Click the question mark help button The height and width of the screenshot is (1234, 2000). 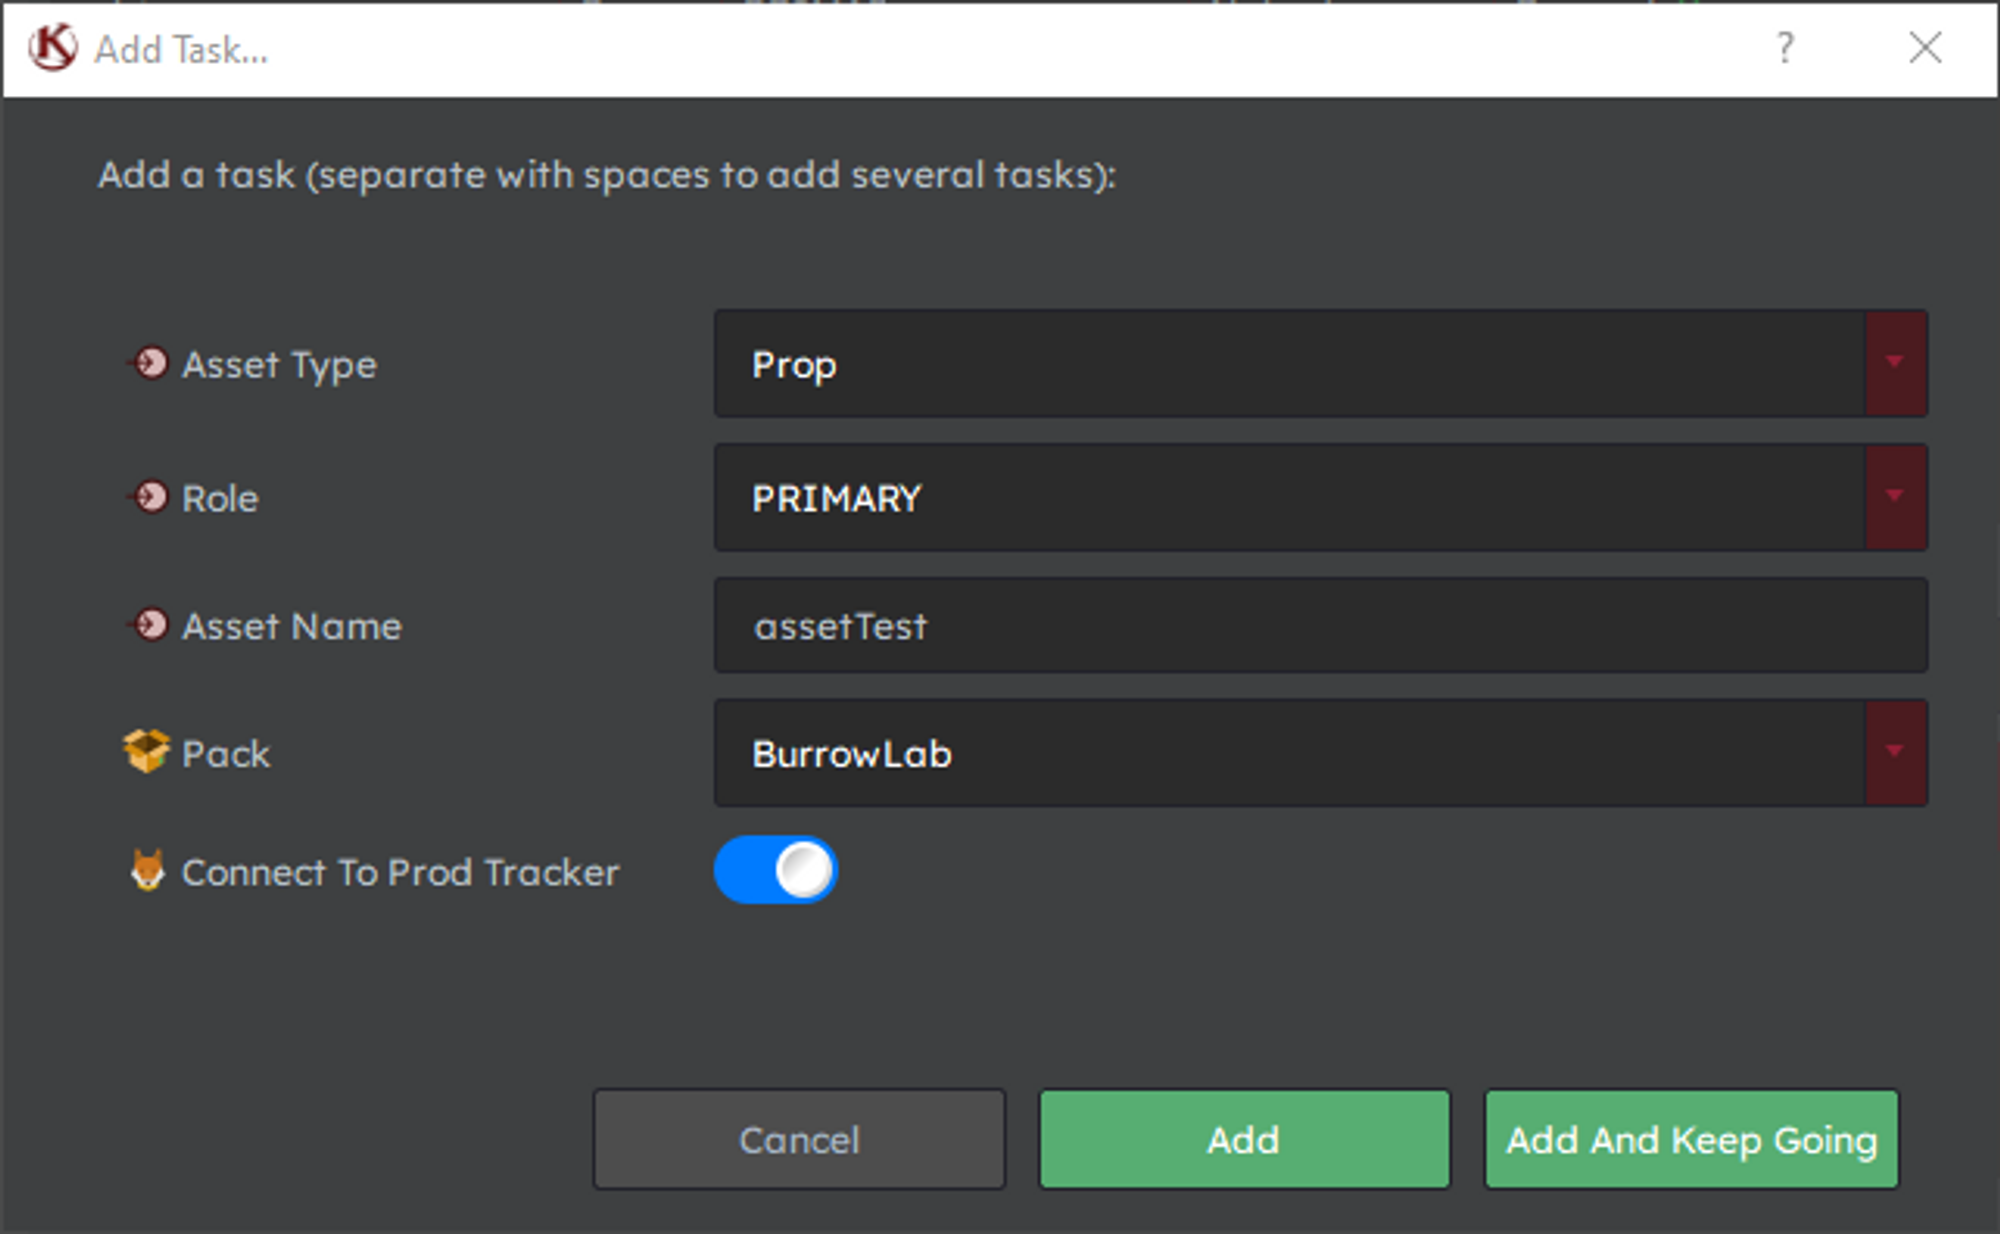point(1785,47)
